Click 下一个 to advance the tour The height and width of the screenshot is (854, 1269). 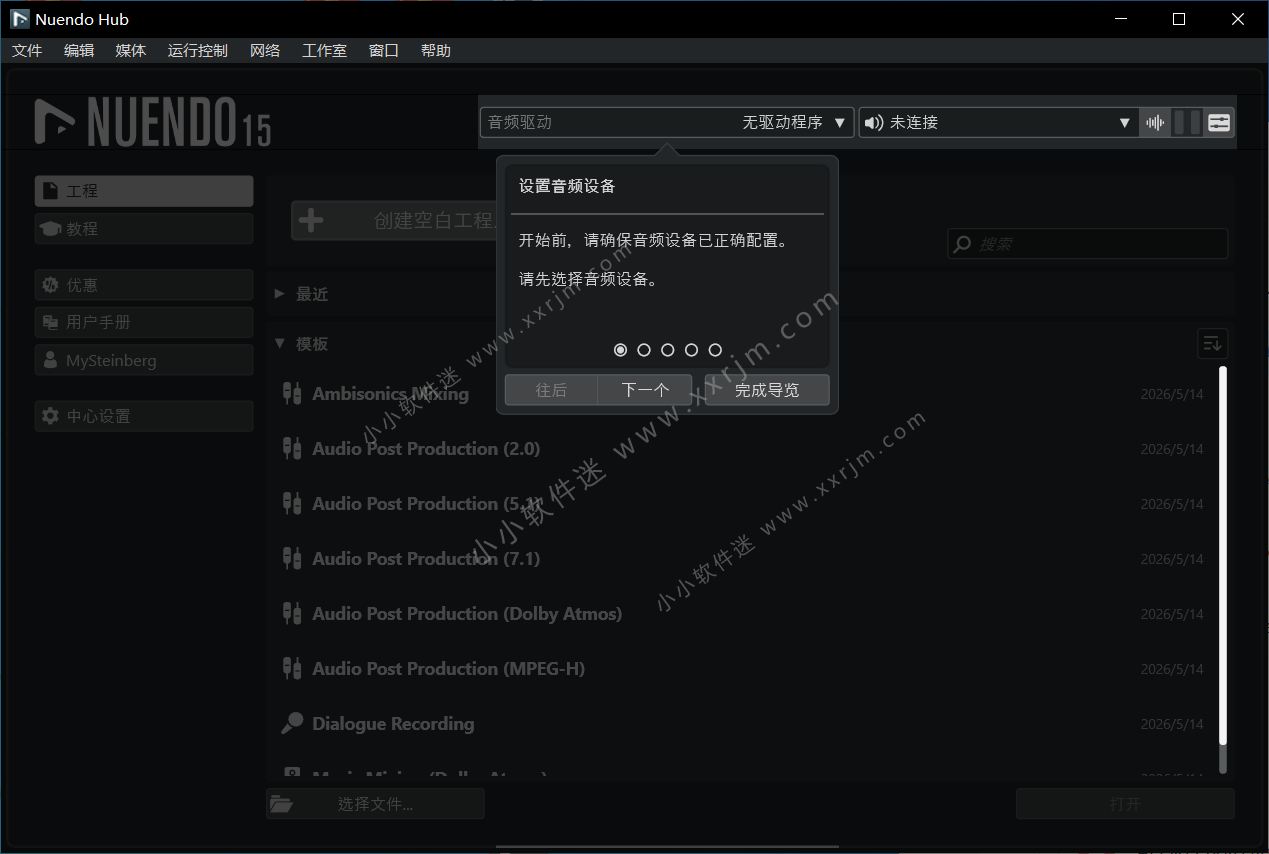[645, 390]
